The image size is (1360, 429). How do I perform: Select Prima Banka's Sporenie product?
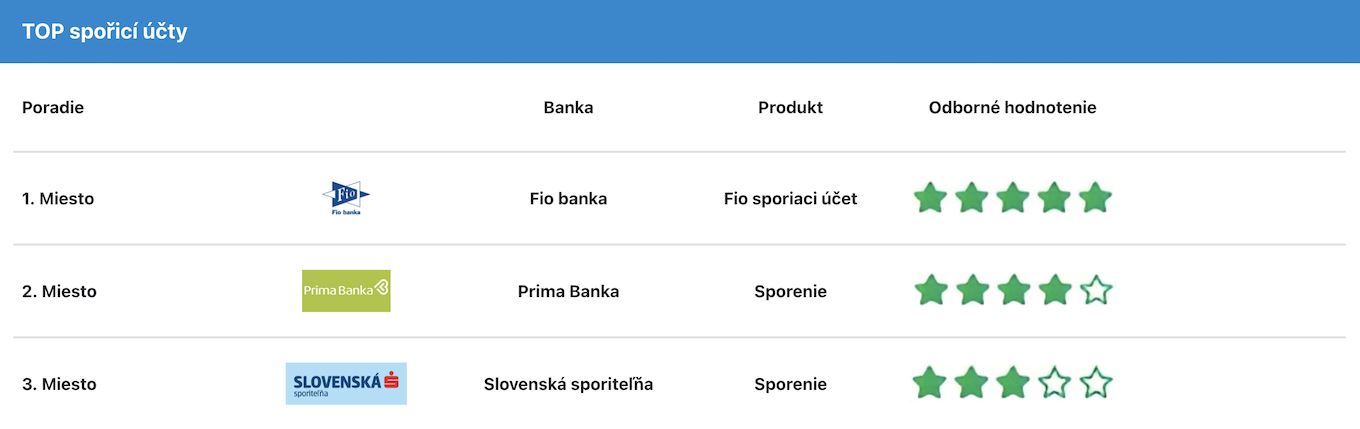tap(790, 292)
